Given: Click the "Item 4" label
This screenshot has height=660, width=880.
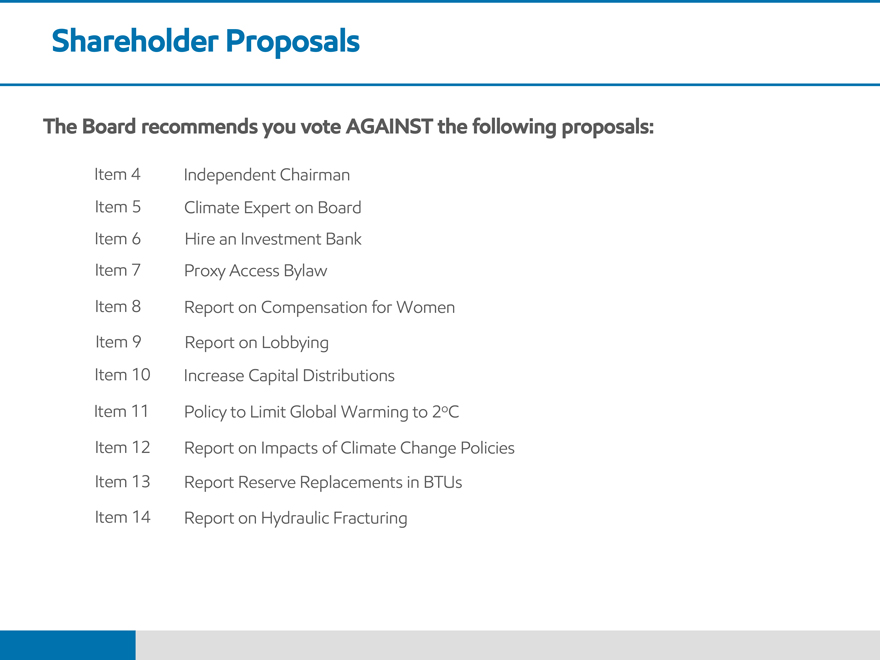Looking at the screenshot, I should (x=117, y=174).
